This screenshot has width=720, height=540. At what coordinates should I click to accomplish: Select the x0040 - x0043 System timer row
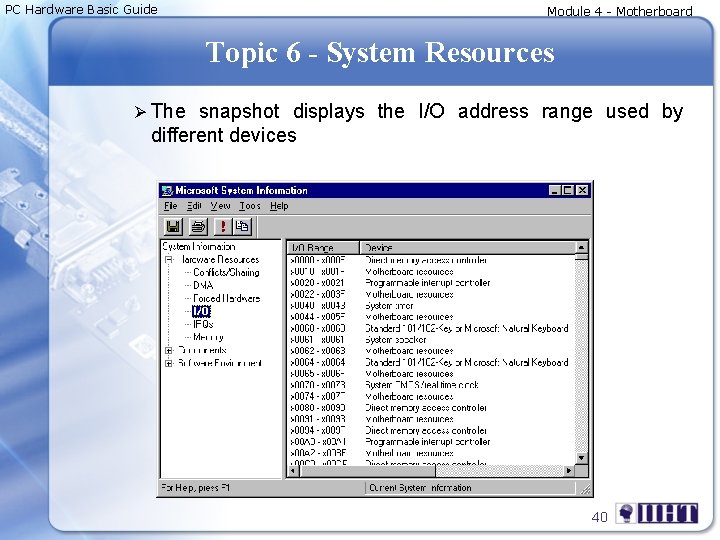click(431, 305)
